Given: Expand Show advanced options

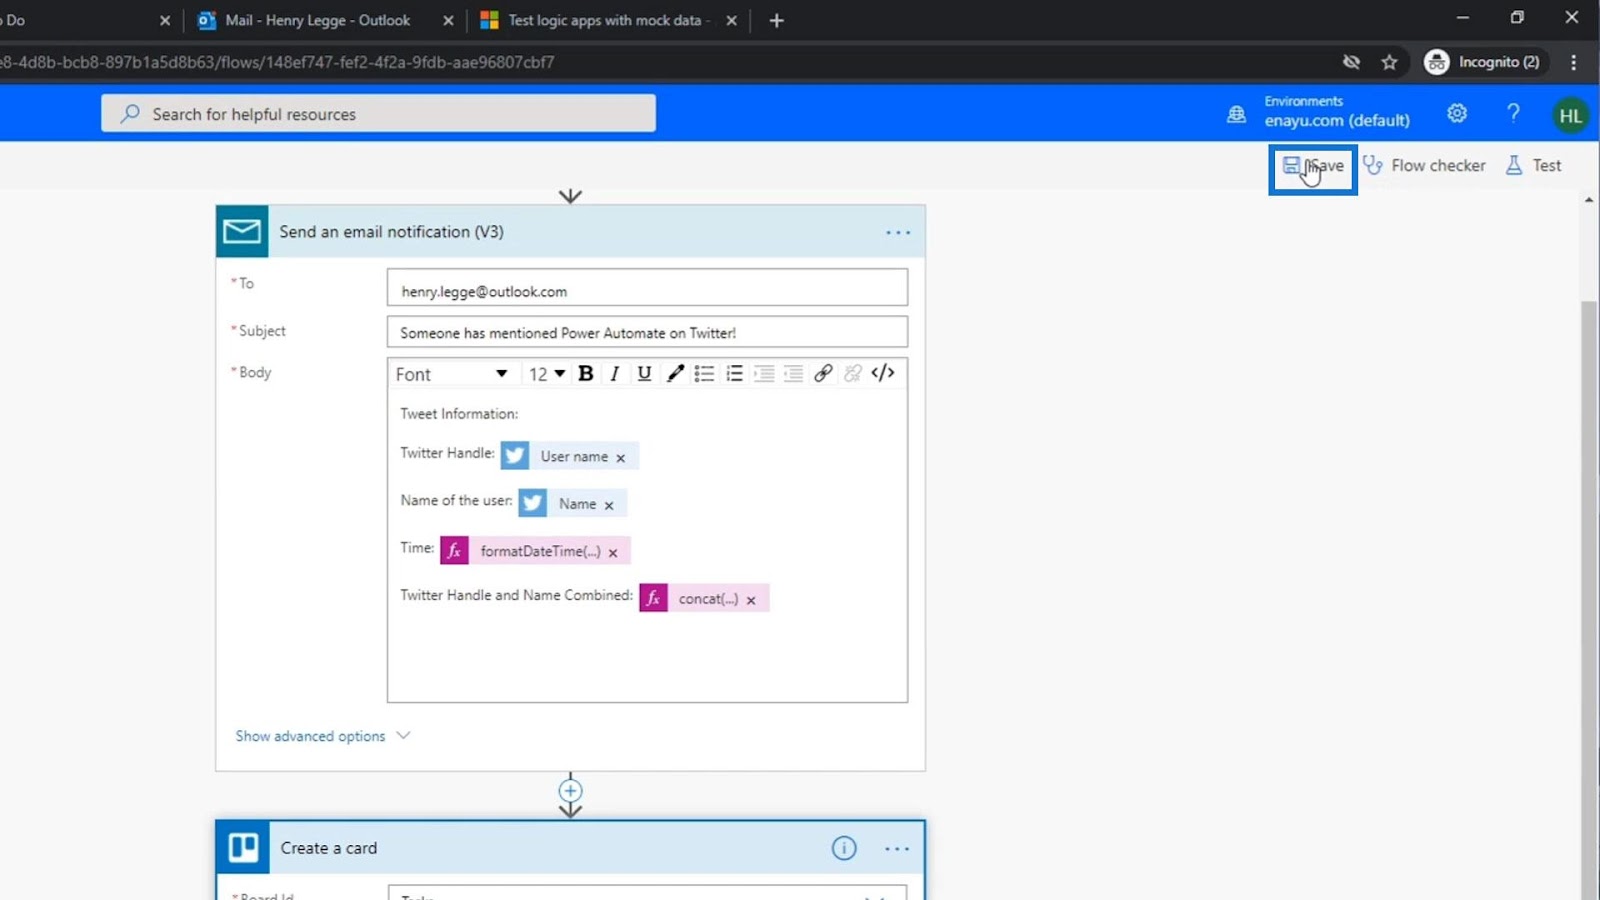Looking at the screenshot, I should click(x=322, y=736).
